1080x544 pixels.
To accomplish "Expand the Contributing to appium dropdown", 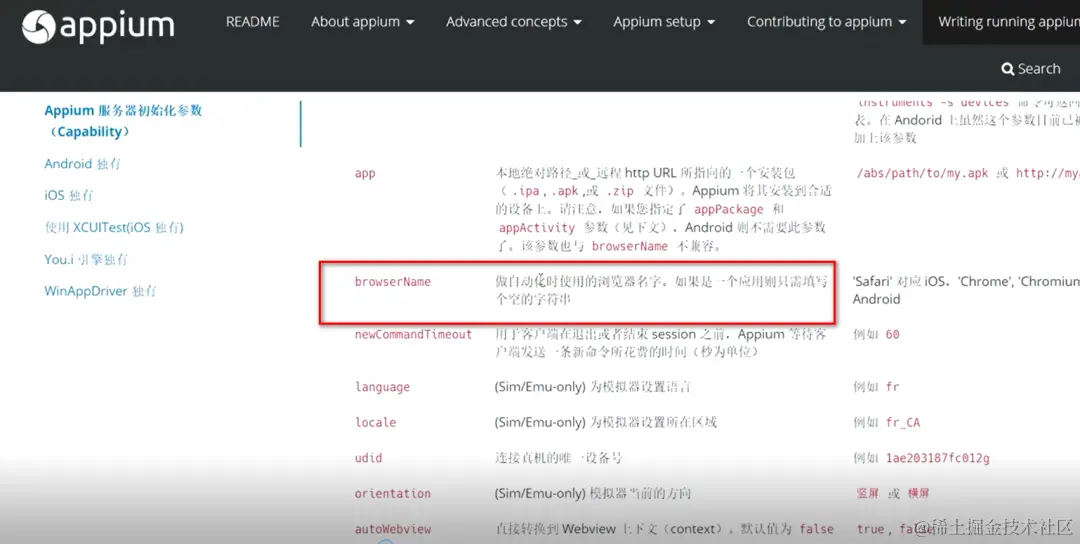I will [x=827, y=22].
